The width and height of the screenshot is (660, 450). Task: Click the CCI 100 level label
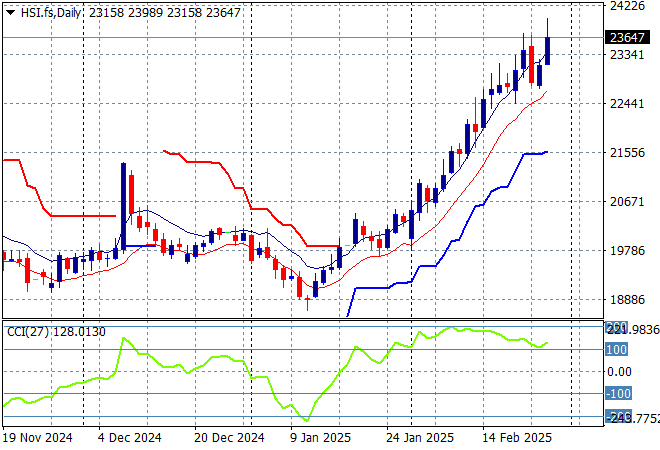(617, 350)
